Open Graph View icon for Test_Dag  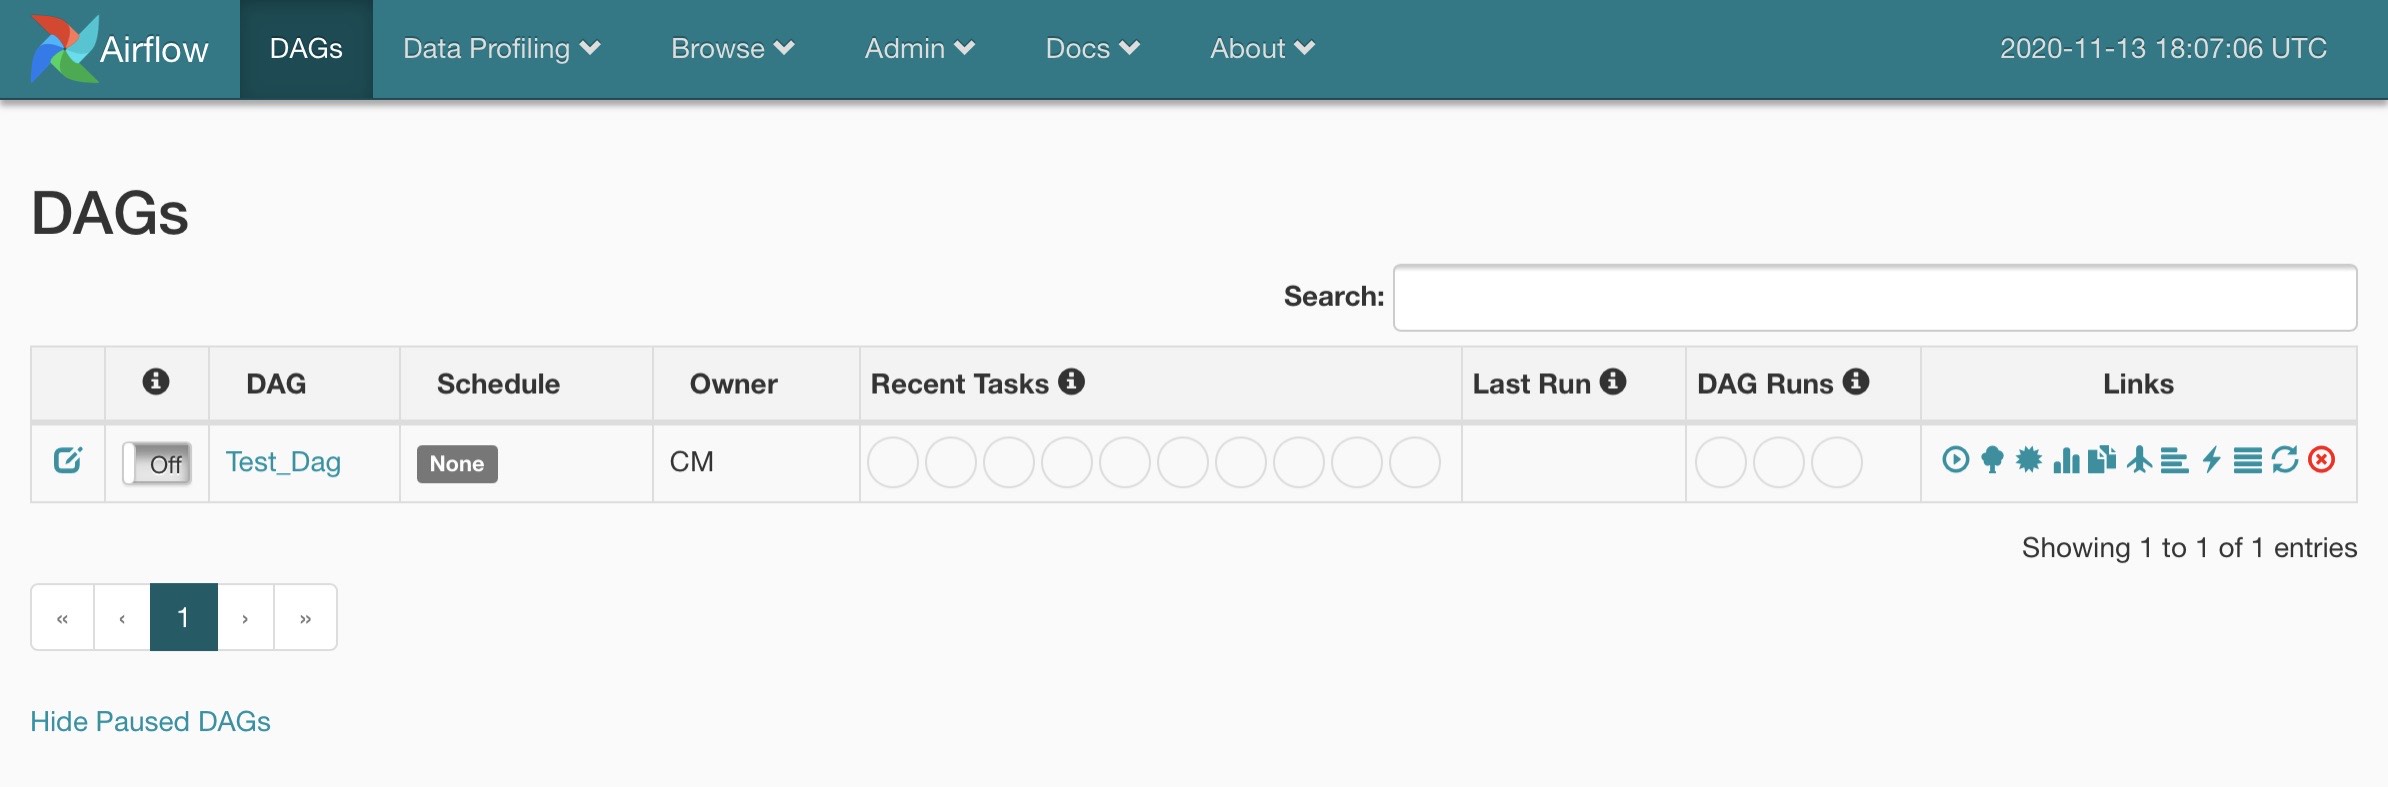pyautogui.click(x=2029, y=460)
